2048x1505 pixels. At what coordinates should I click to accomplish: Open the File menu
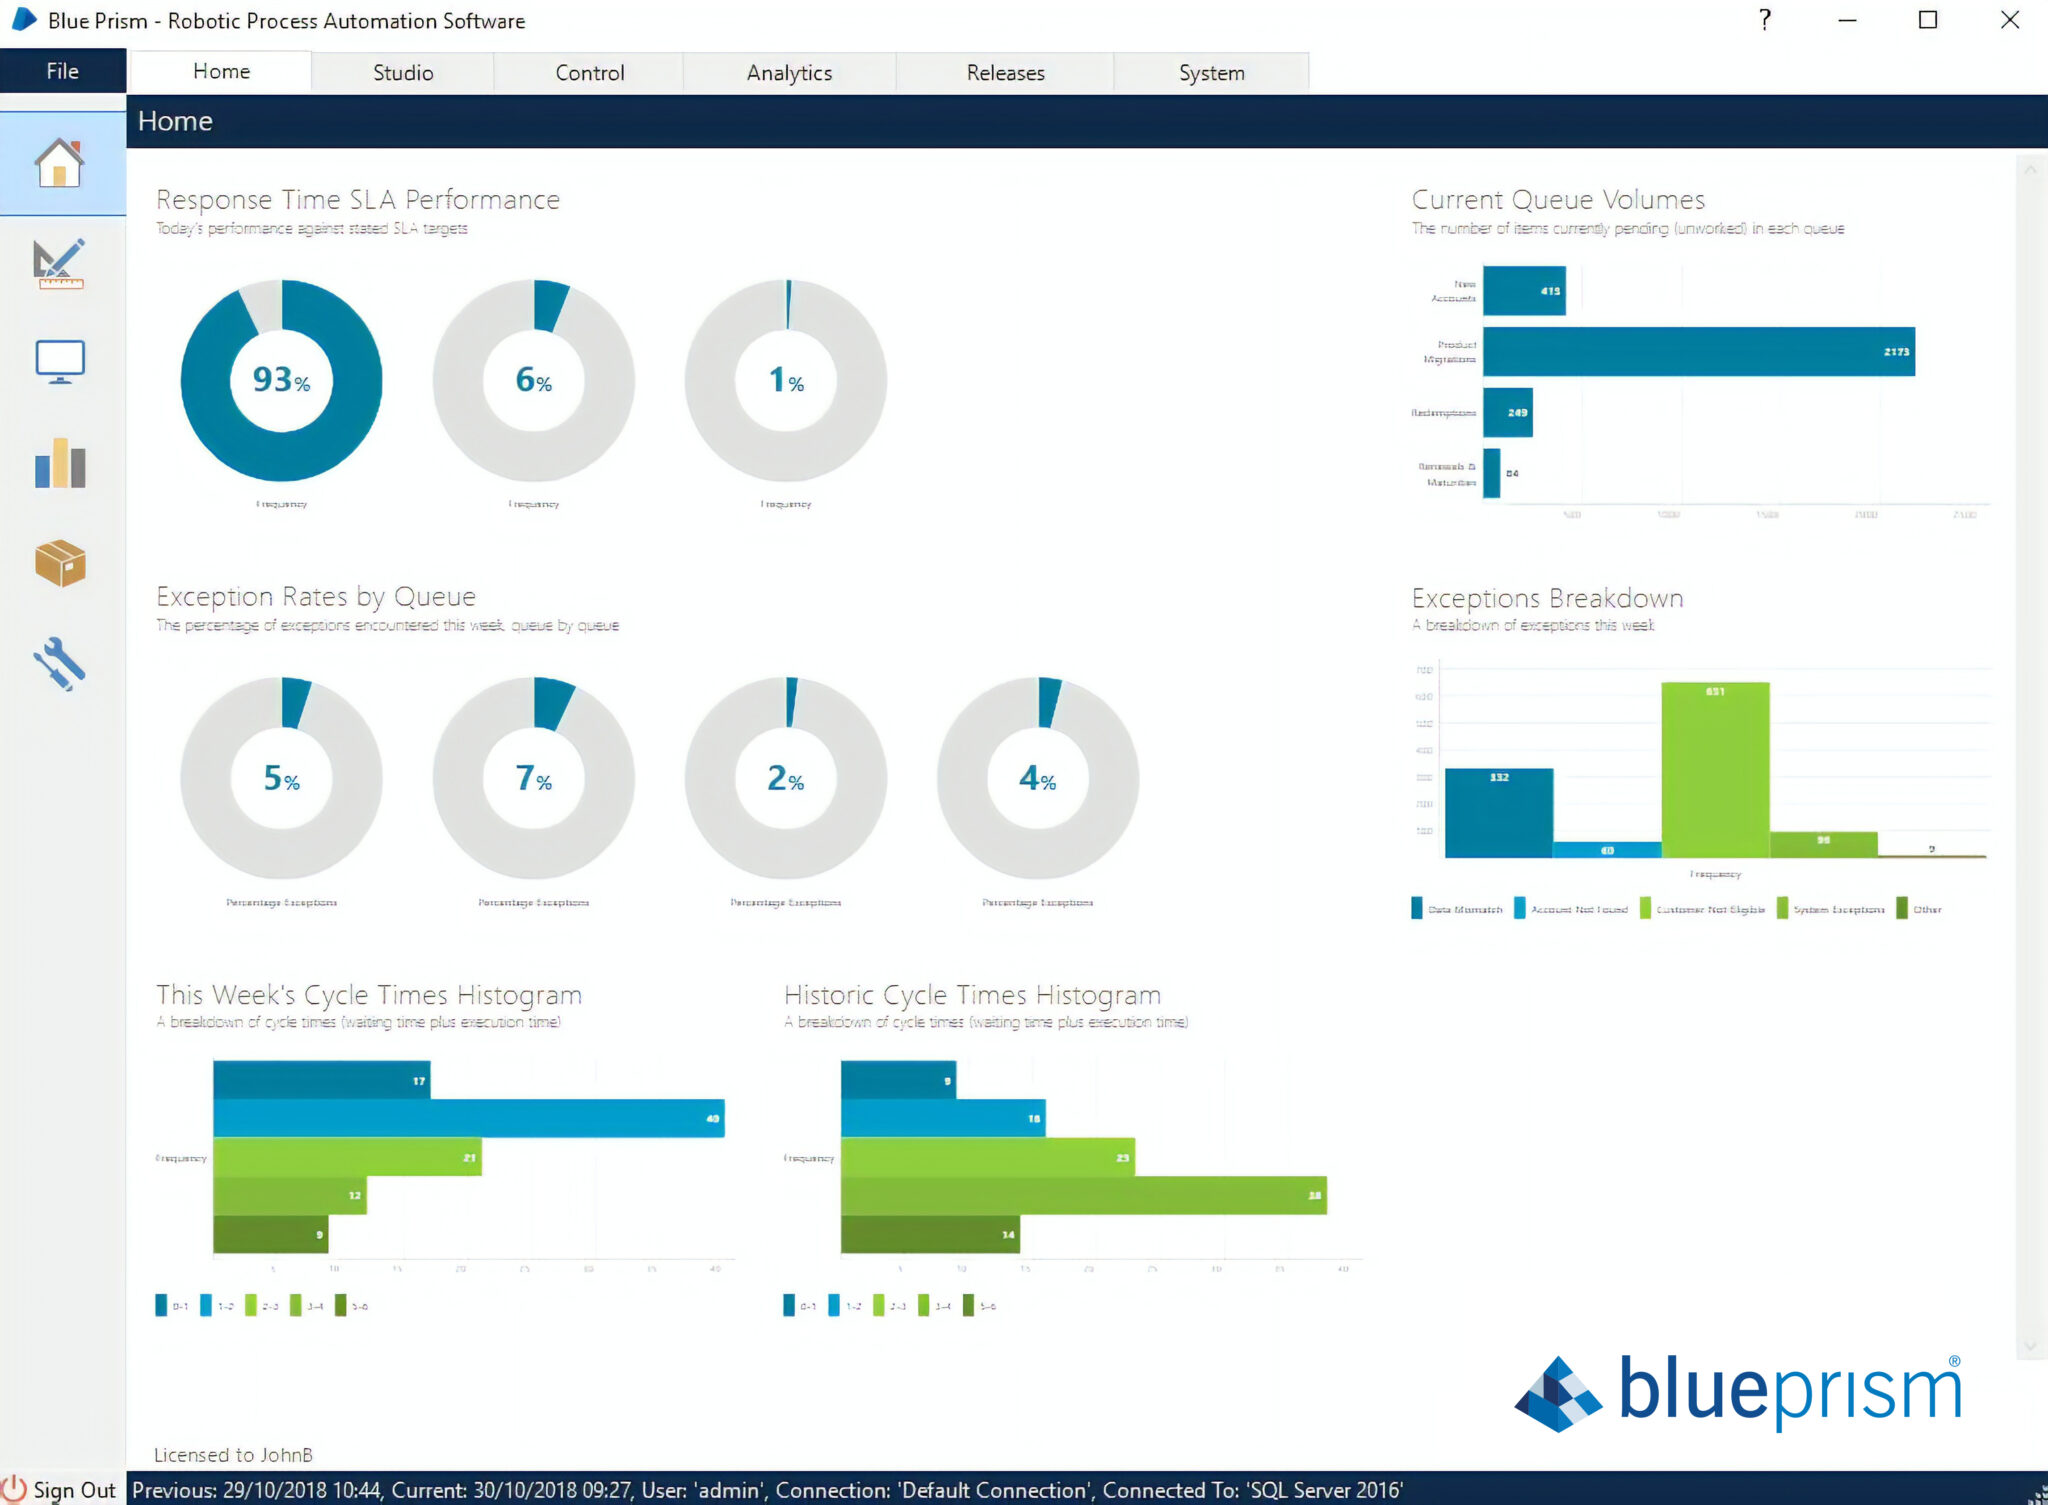(x=61, y=71)
